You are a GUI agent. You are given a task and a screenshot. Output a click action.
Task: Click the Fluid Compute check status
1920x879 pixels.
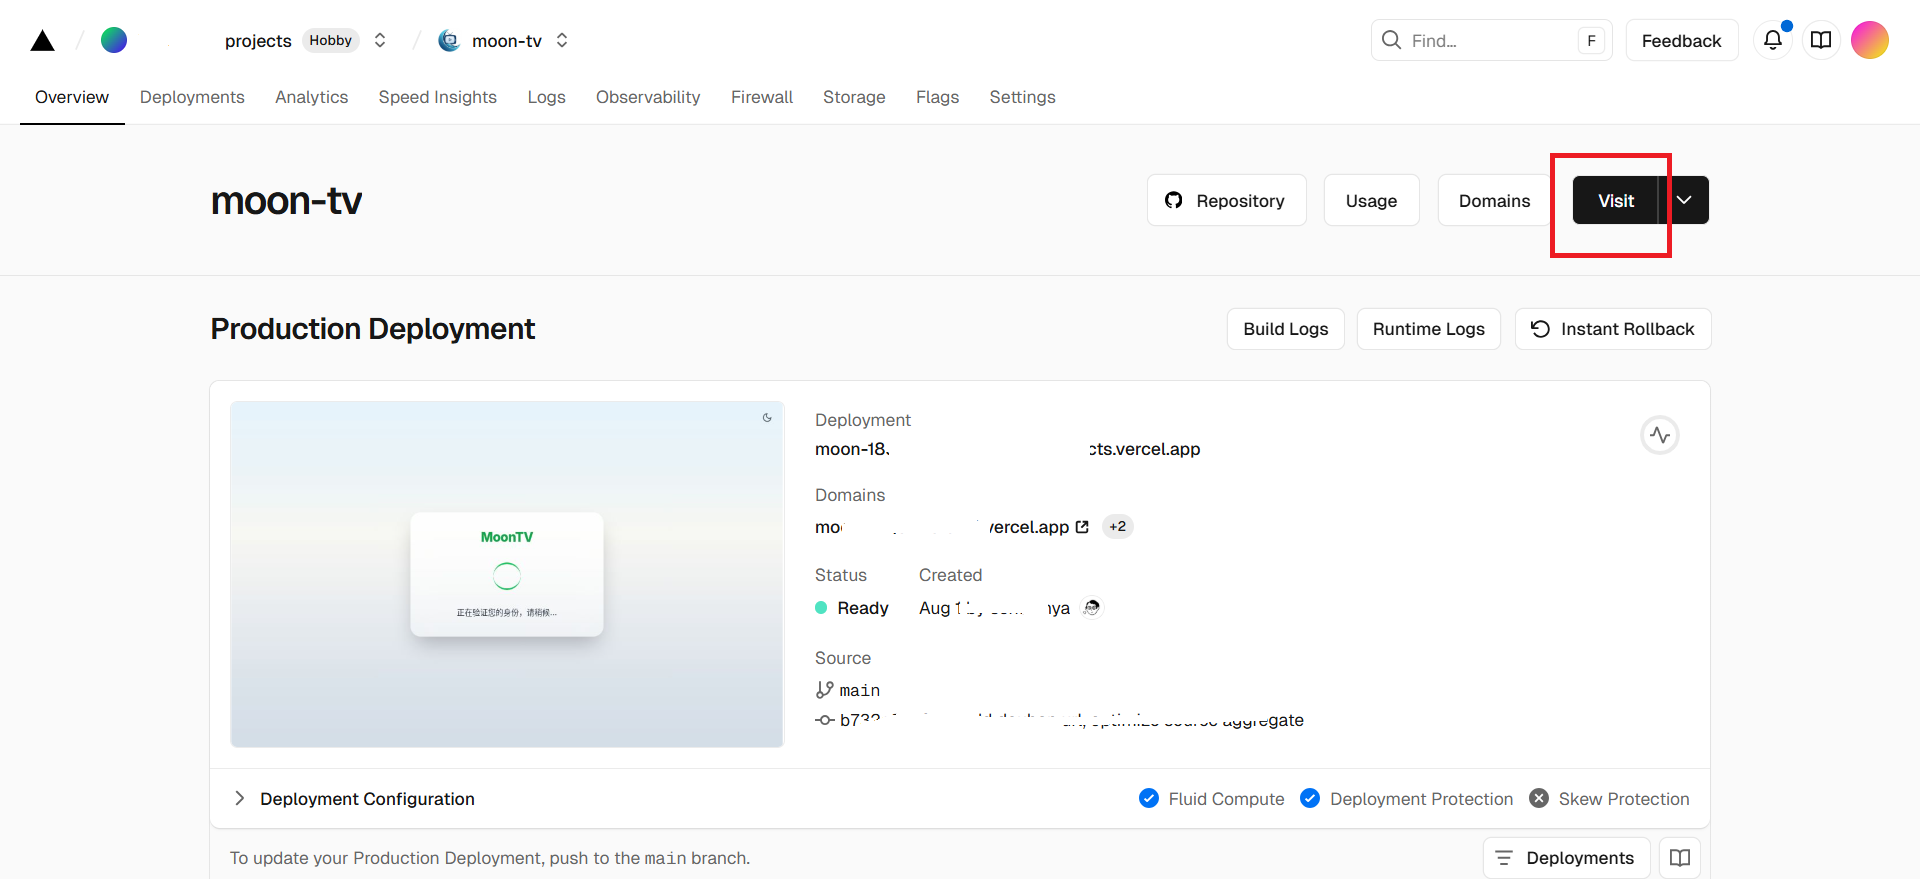(x=1212, y=799)
